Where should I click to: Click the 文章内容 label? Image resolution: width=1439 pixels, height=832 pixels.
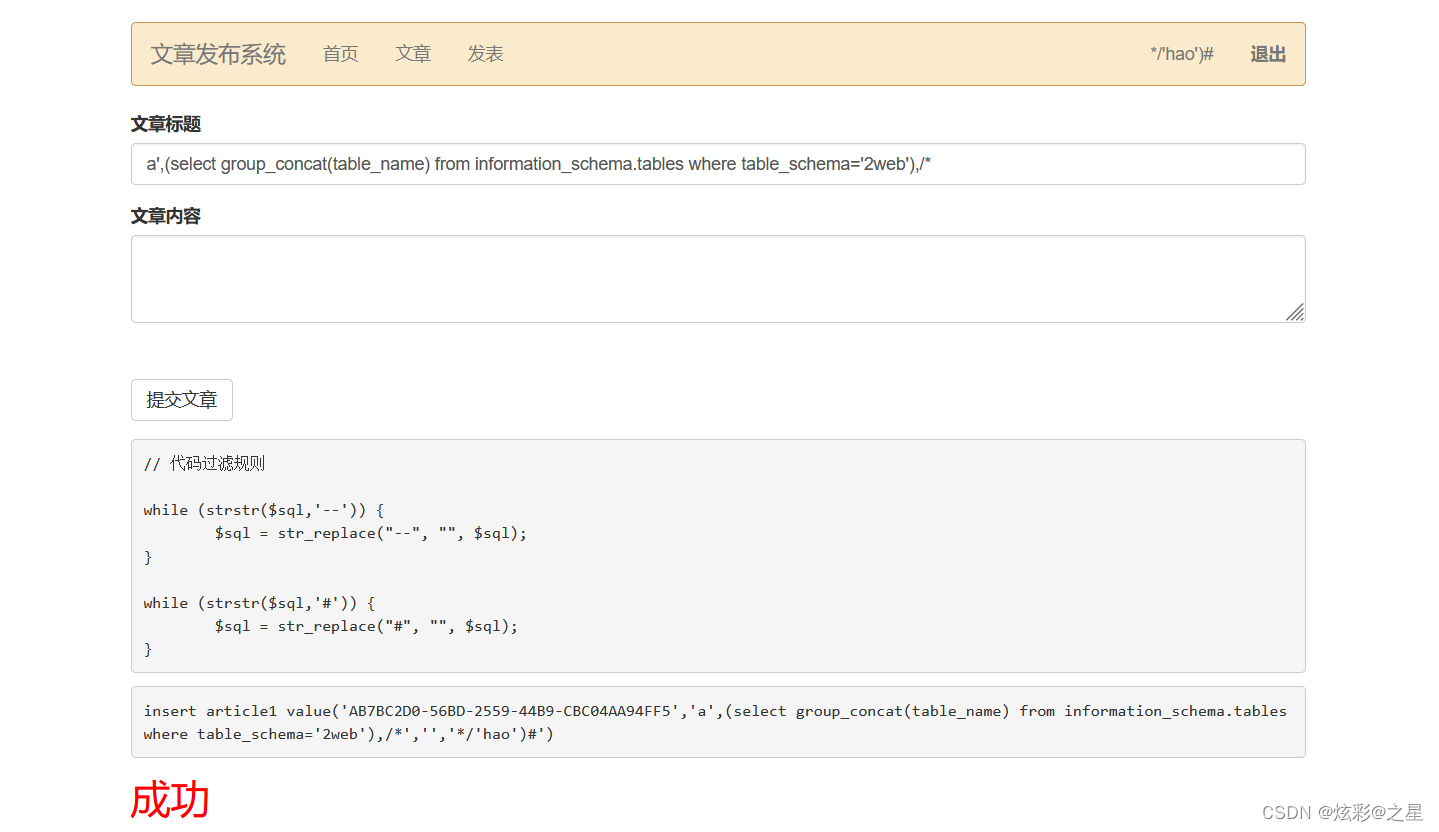click(166, 216)
